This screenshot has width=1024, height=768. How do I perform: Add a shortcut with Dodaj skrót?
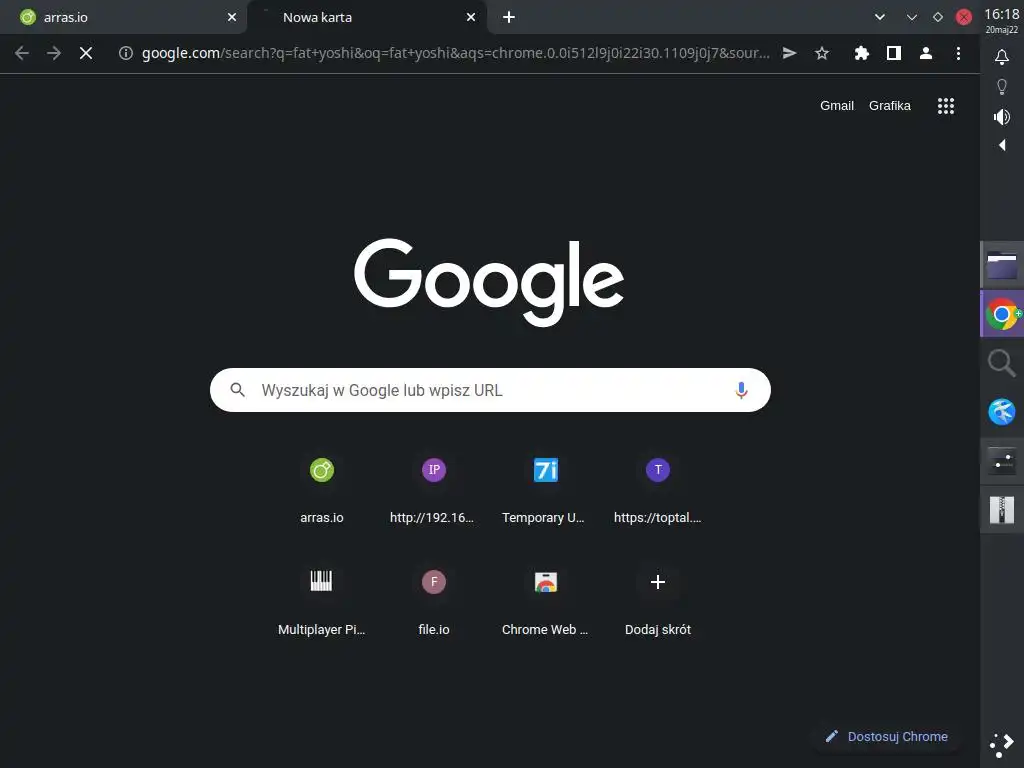click(x=658, y=602)
